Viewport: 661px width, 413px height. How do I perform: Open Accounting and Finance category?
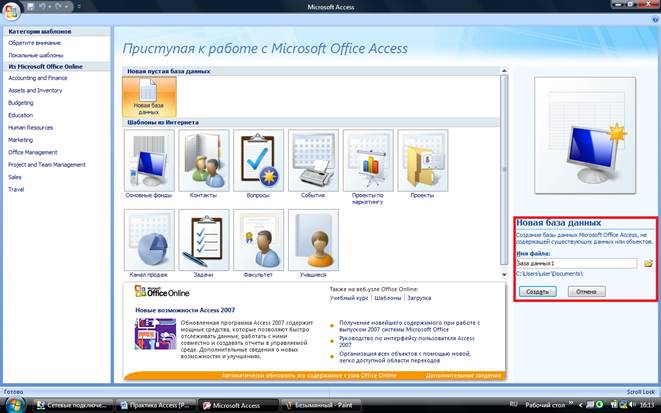pyautogui.click(x=38, y=78)
